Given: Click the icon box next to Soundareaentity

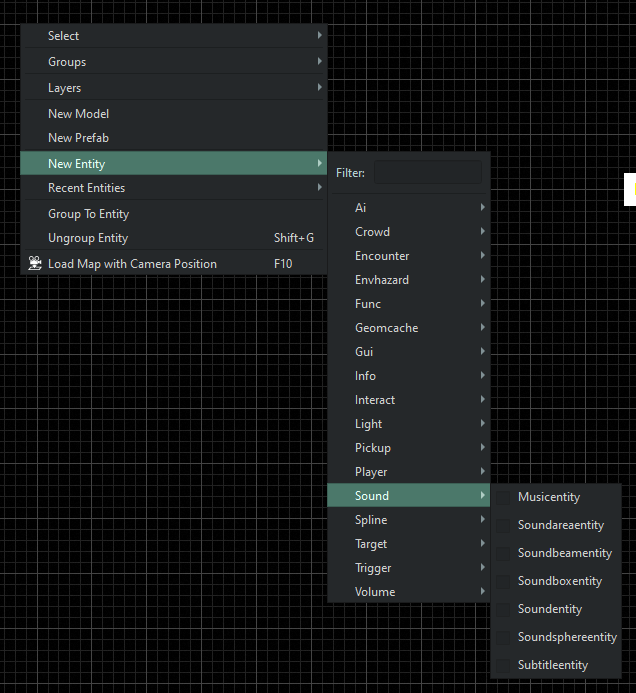Looking at the screenshot, I should coord(503,525).
